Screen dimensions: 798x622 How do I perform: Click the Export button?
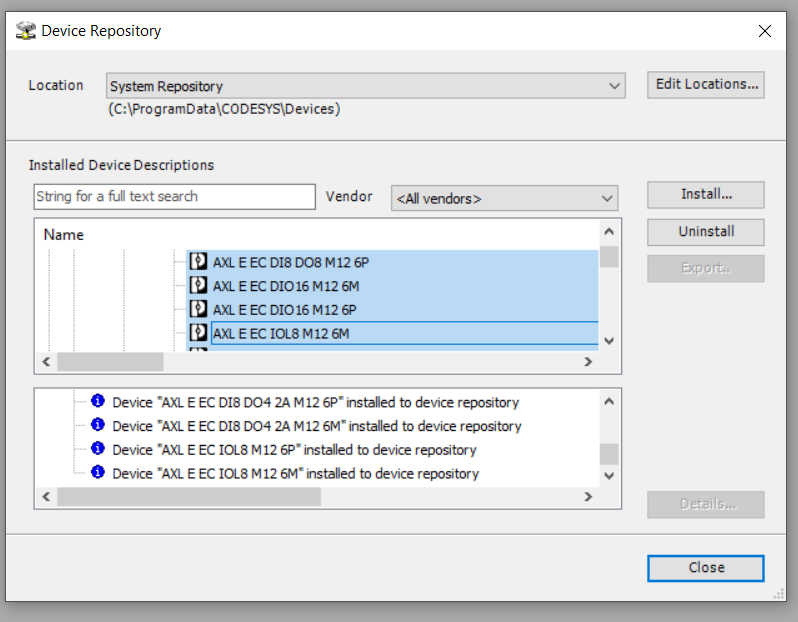coord(706,268)
